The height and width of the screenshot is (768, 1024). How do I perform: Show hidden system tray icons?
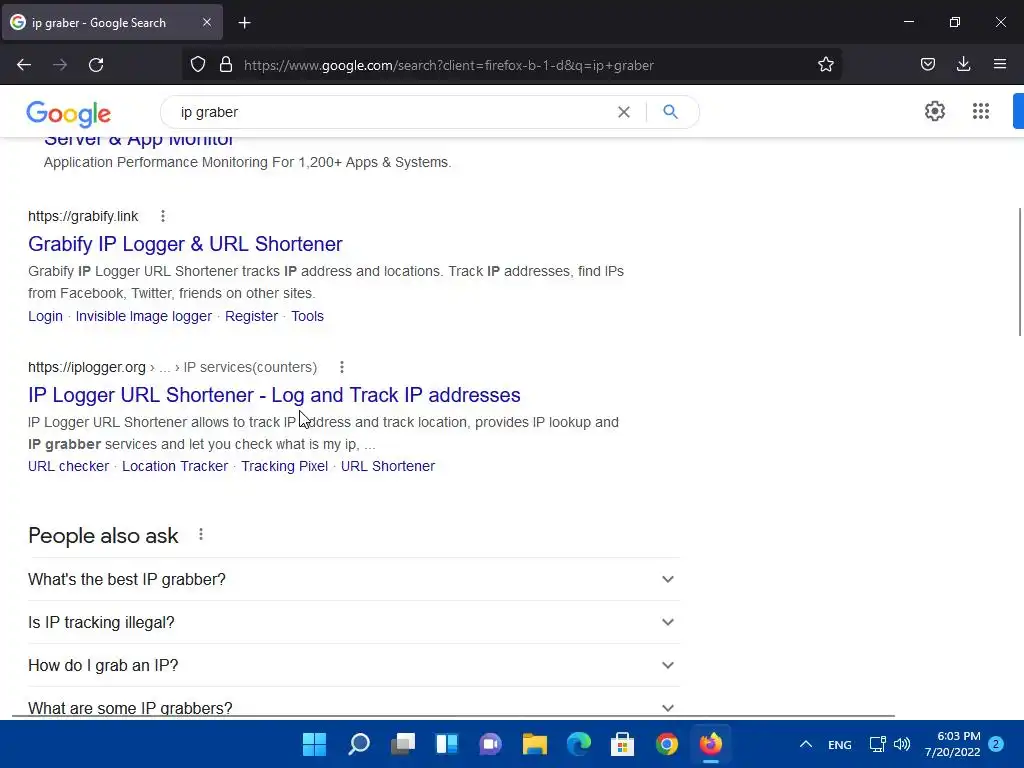tap(806, 744)
